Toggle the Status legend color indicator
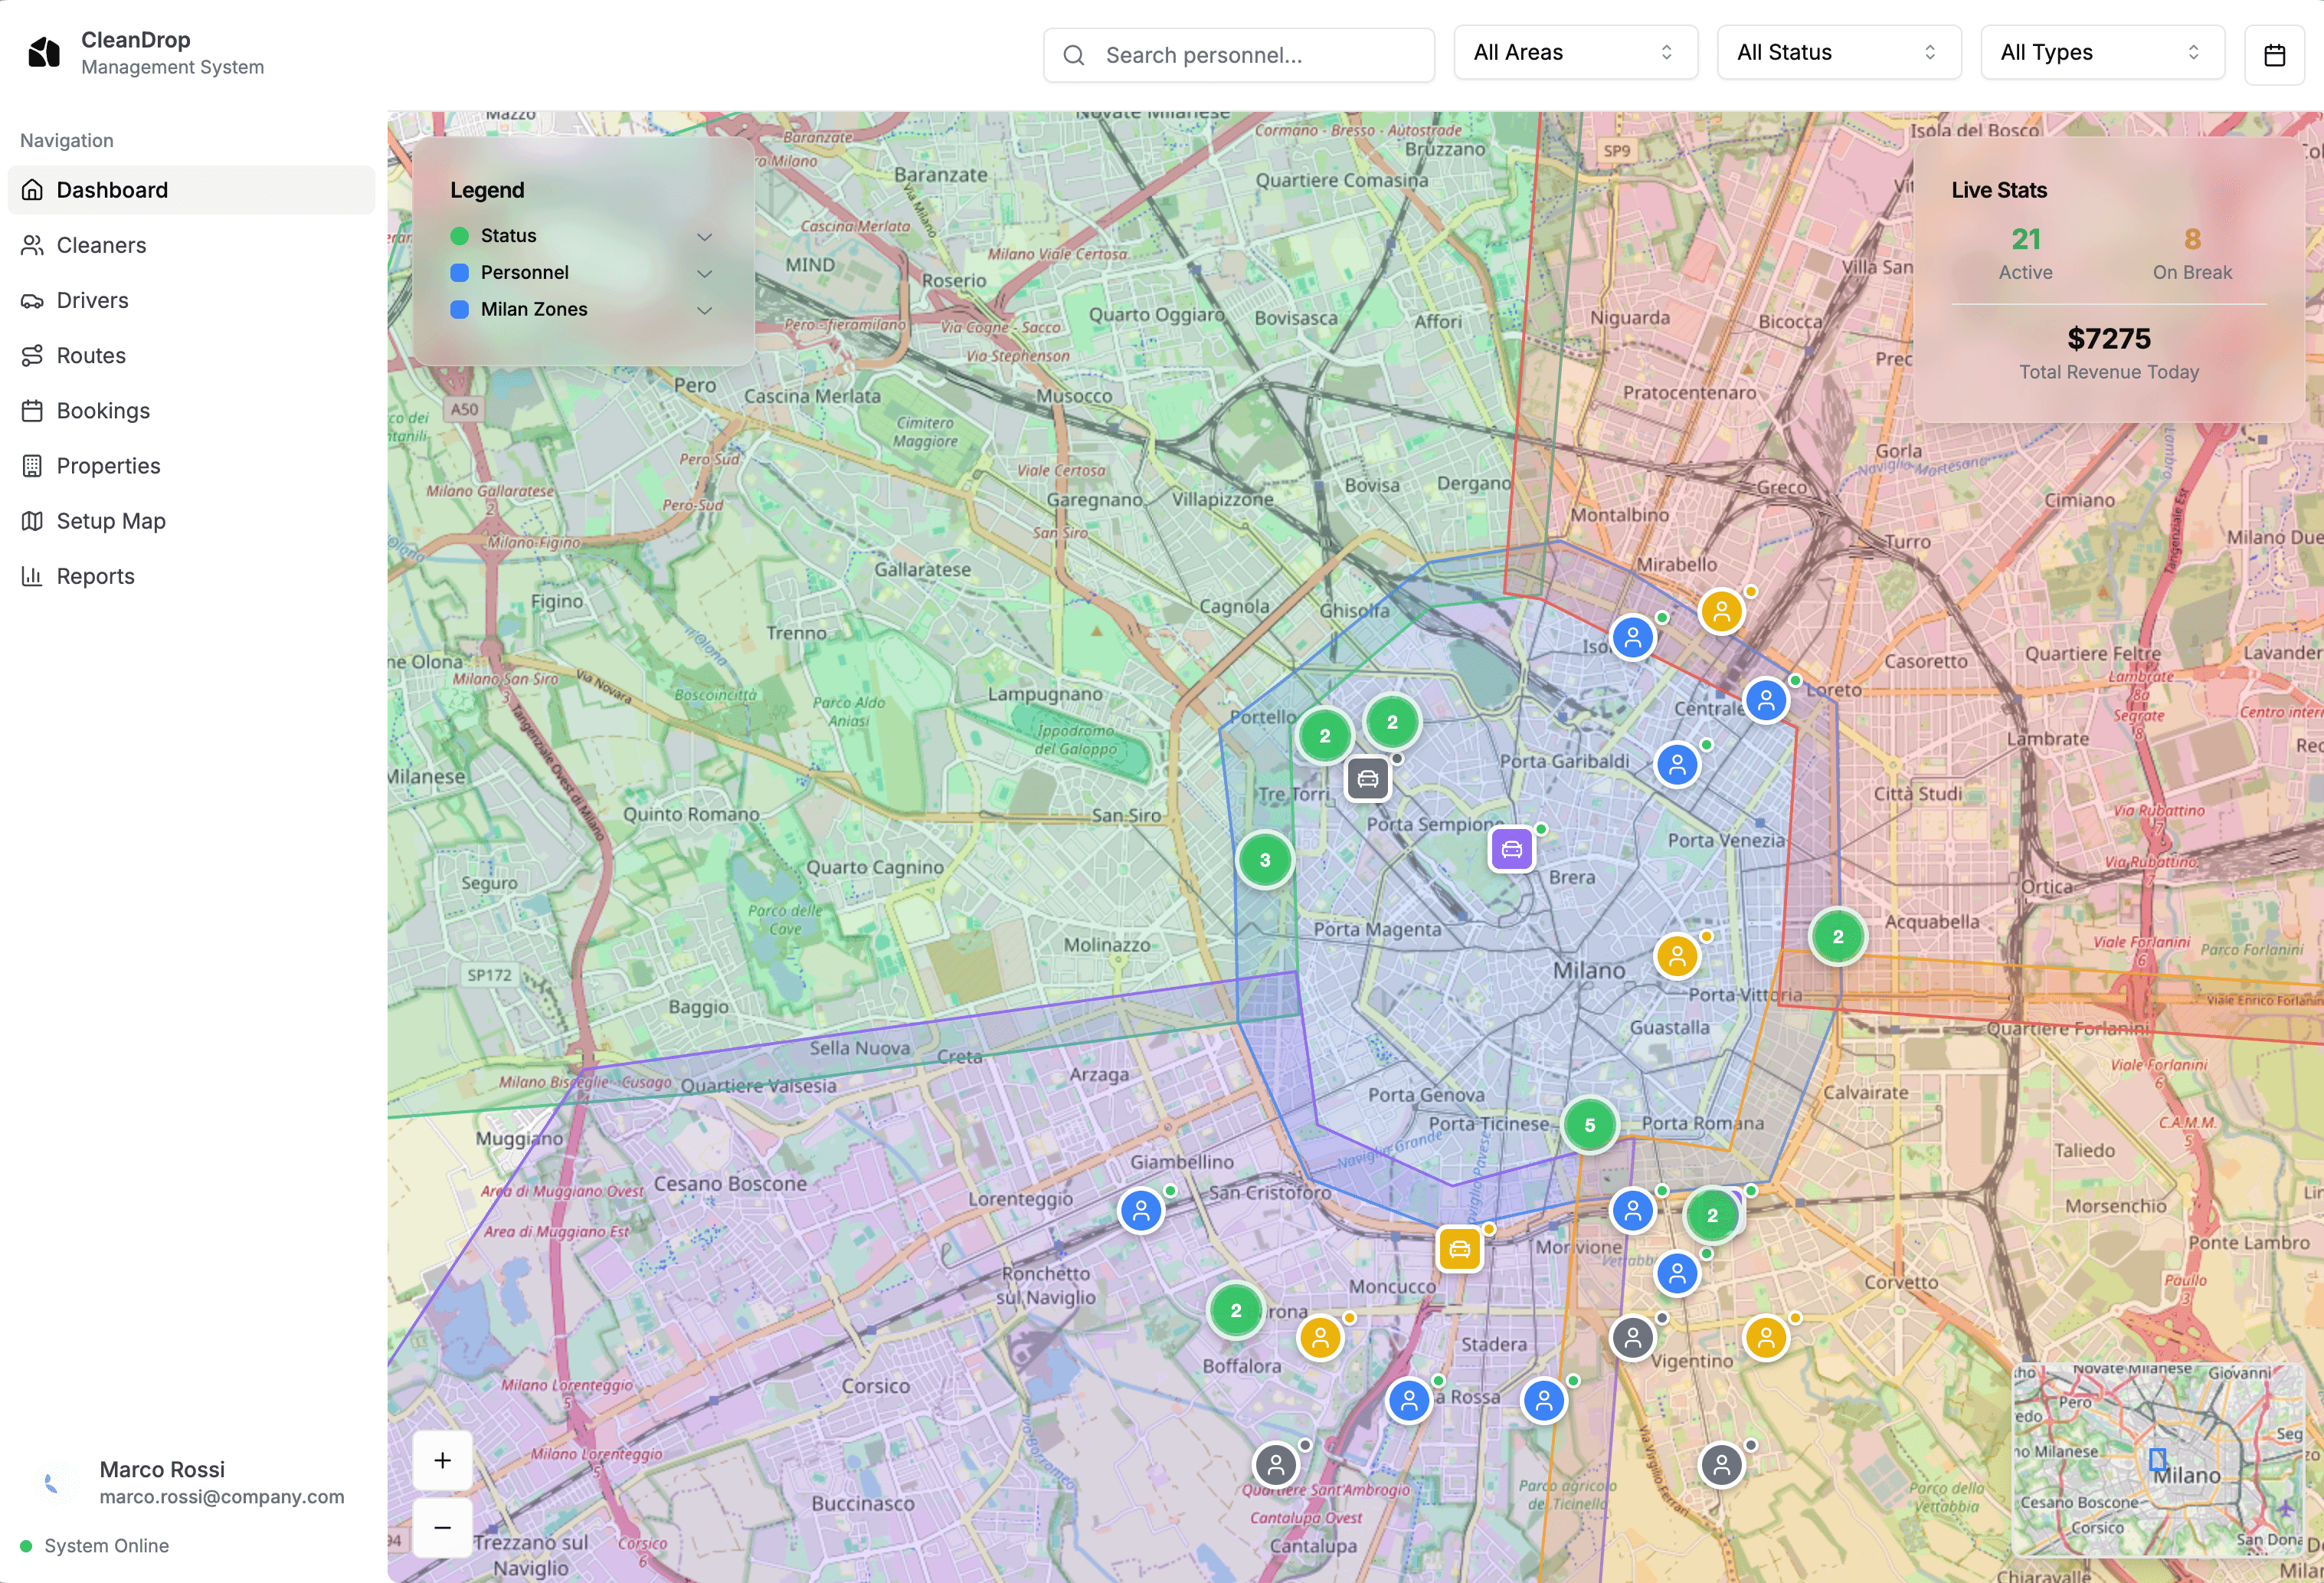Image resolution: width=2324 pixels, height=1583 pixels. 460,236
